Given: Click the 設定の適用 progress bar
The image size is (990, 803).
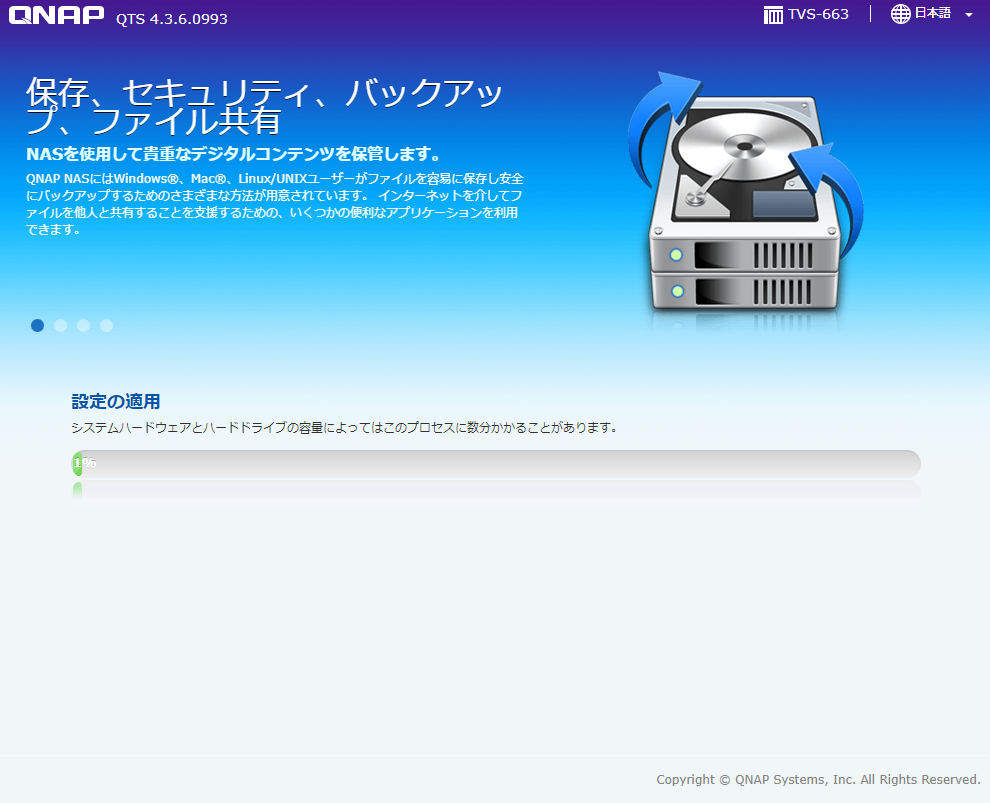Looking at the screenshot, I should pos(496,463).
